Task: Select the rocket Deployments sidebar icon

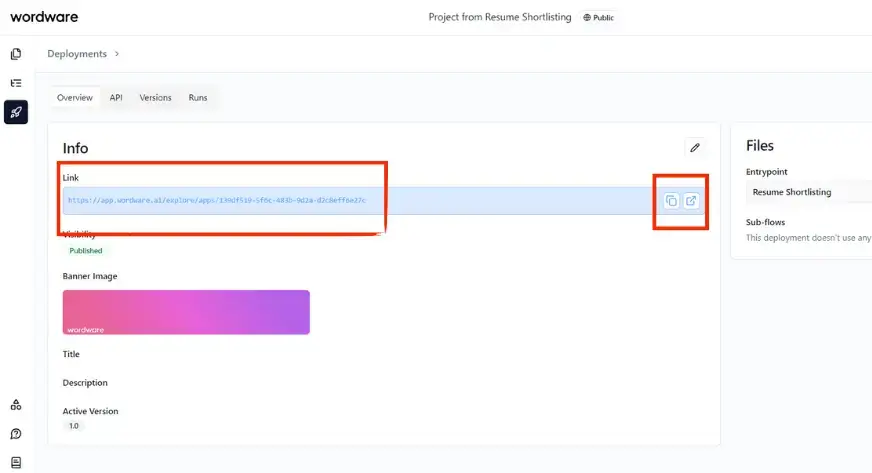Action: tap(16, 112)
